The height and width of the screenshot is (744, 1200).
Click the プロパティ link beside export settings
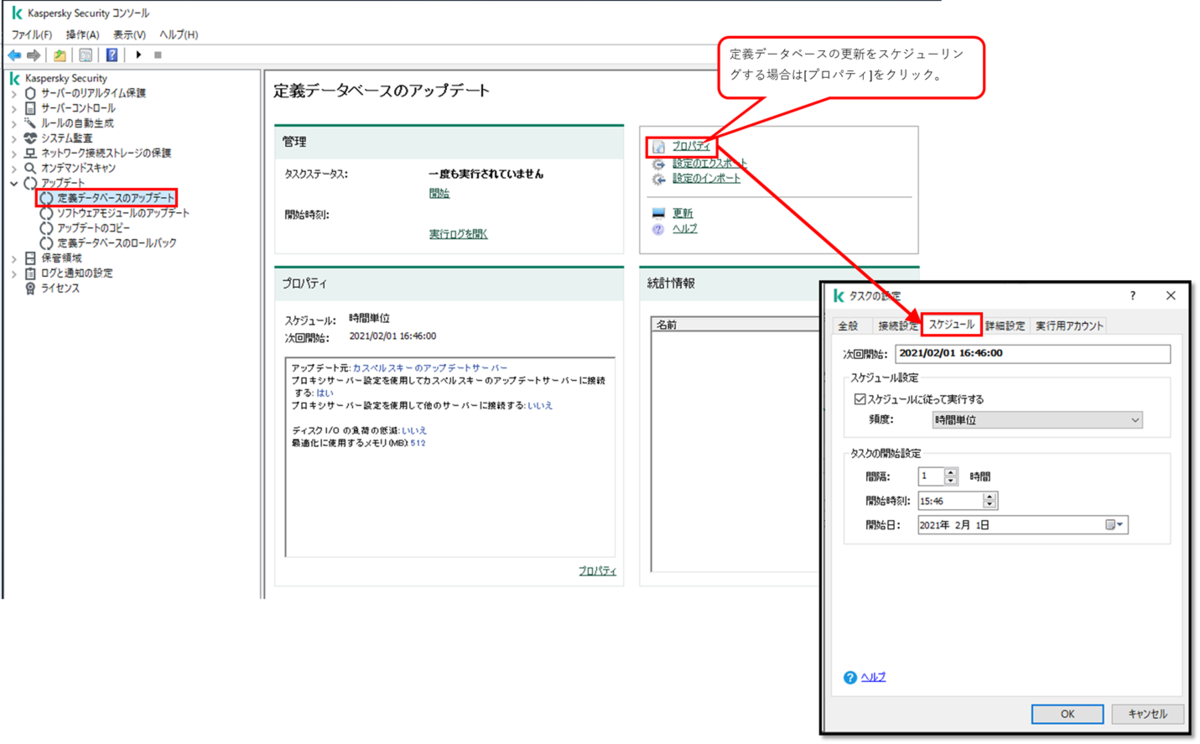(x=691, y=146)
